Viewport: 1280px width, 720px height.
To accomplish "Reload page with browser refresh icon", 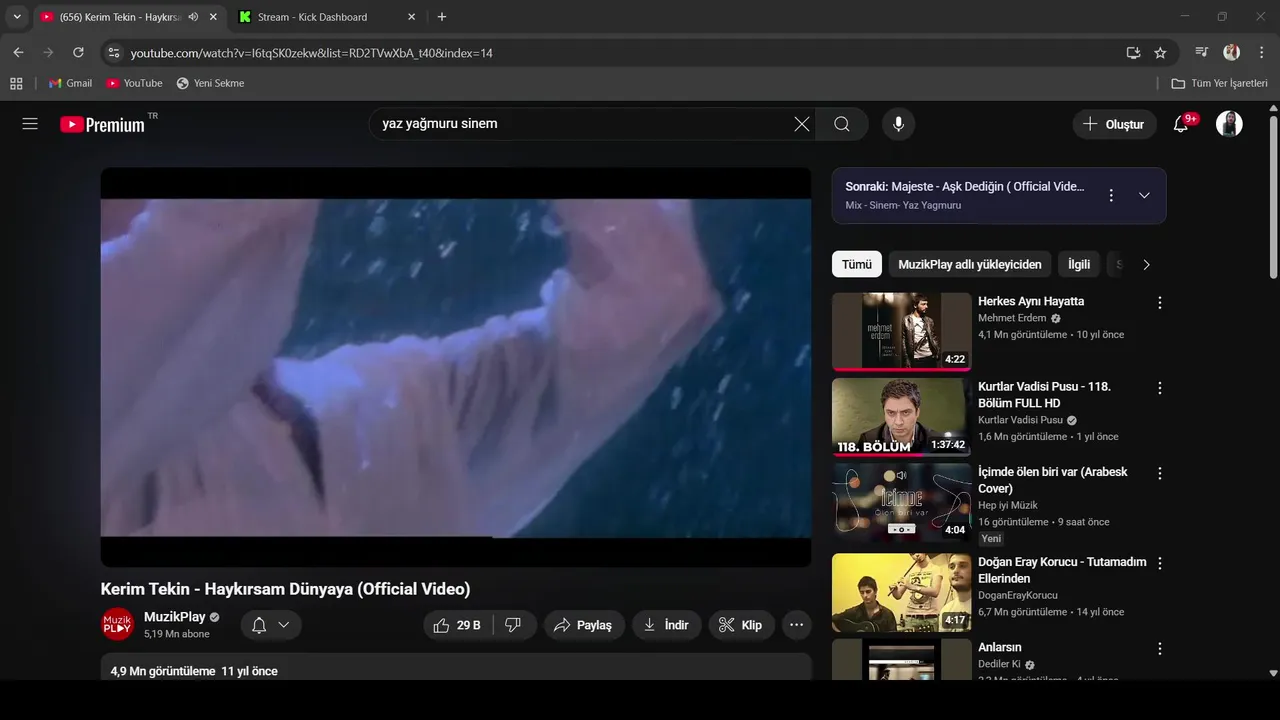I will [78, 52].
